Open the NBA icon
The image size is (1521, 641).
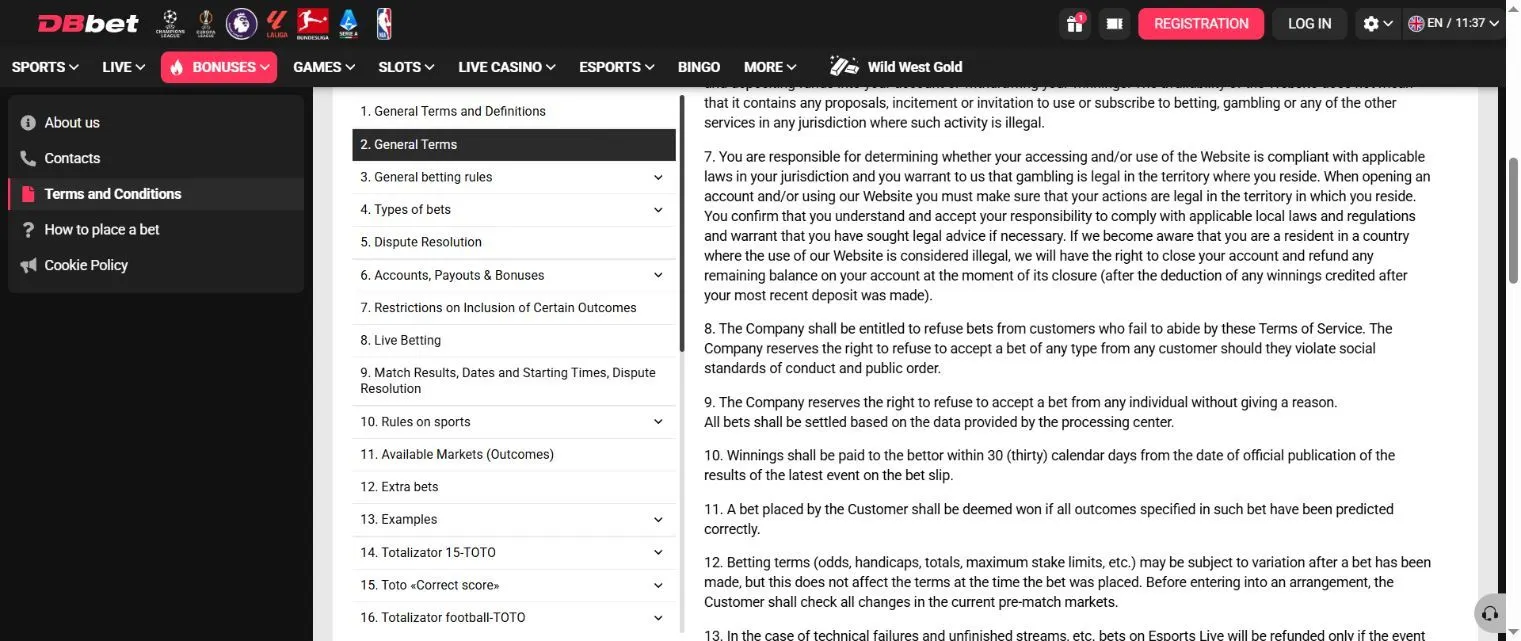tap(384, 23)
